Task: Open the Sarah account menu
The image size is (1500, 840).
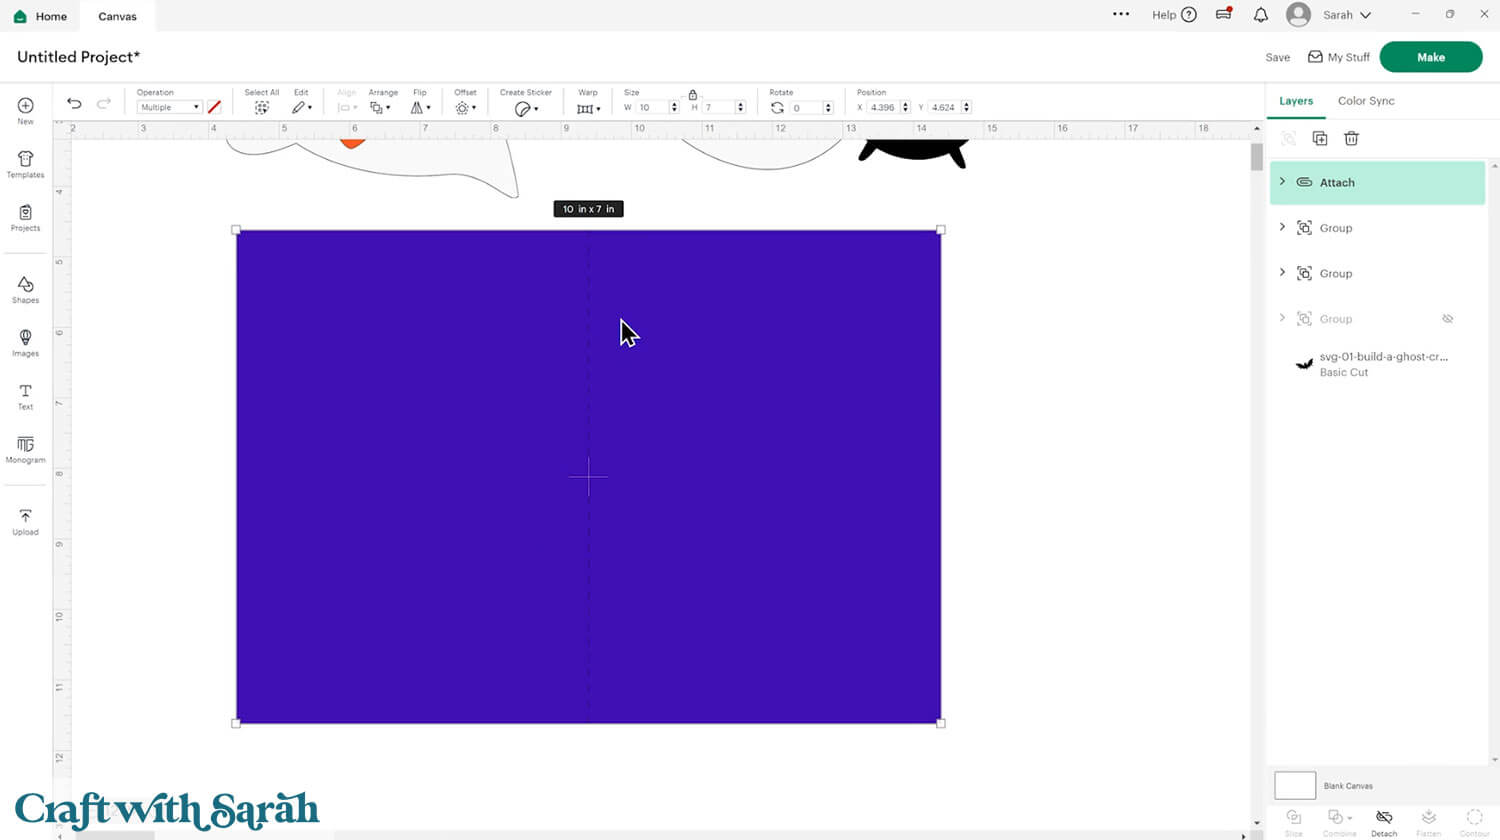Action: pos(1329,15)
